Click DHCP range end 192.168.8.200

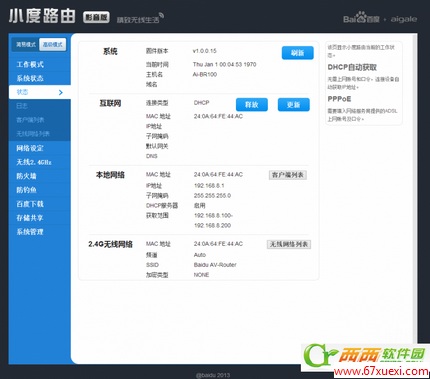tap(212, 226)
